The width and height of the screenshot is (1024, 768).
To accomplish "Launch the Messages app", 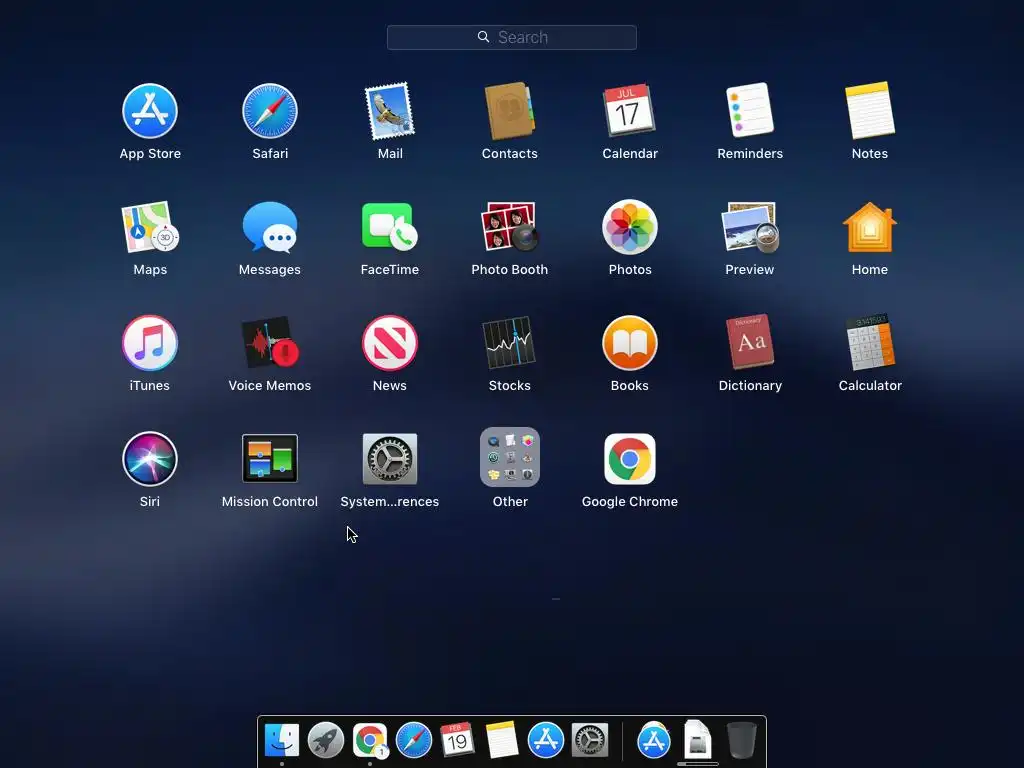I will [270, 227].
